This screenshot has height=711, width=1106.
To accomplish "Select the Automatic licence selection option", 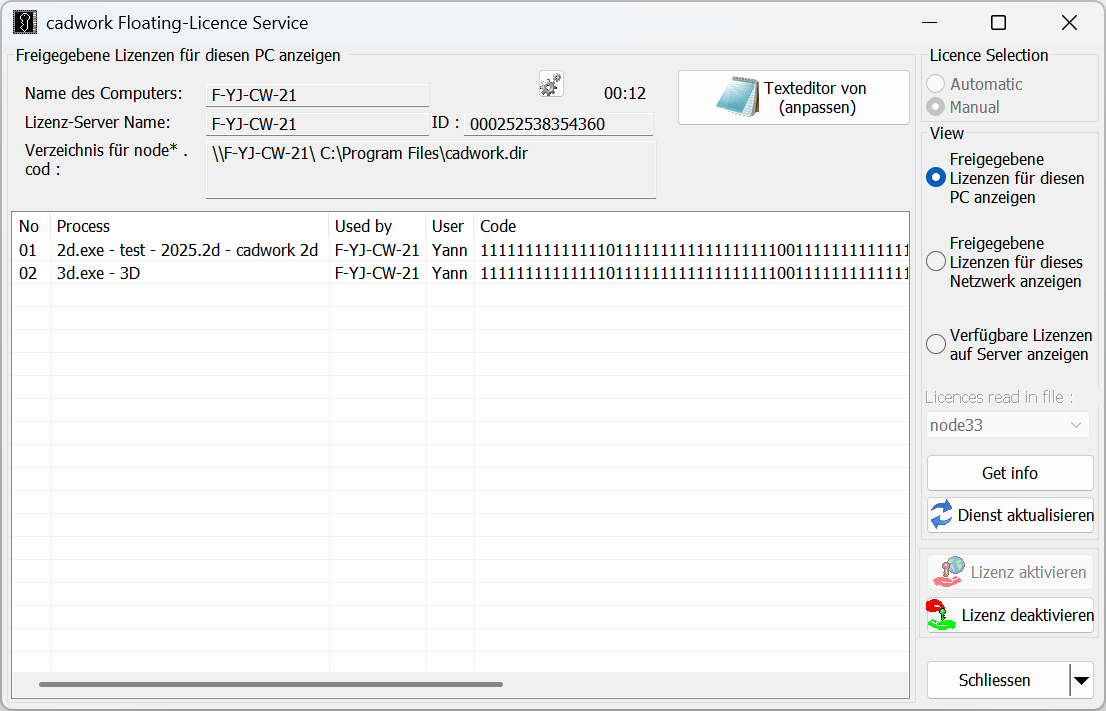I will (x=935, y=84).
